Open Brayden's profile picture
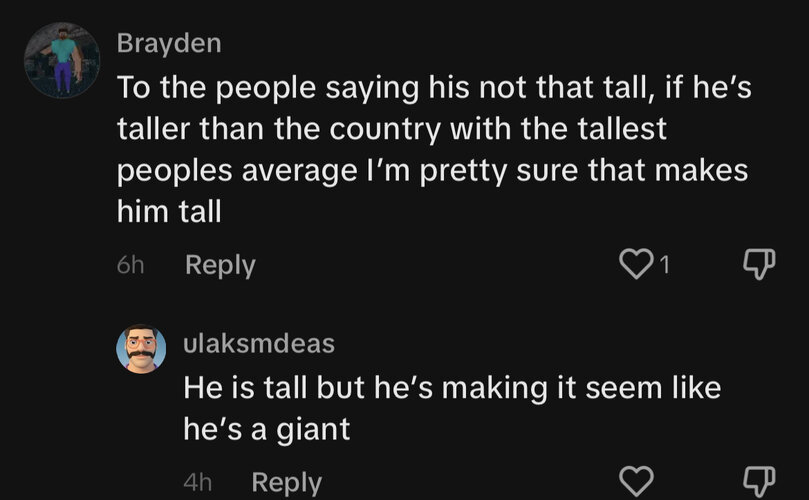The height and width of the screenshot is (500, 809). (x=62, y=60)
